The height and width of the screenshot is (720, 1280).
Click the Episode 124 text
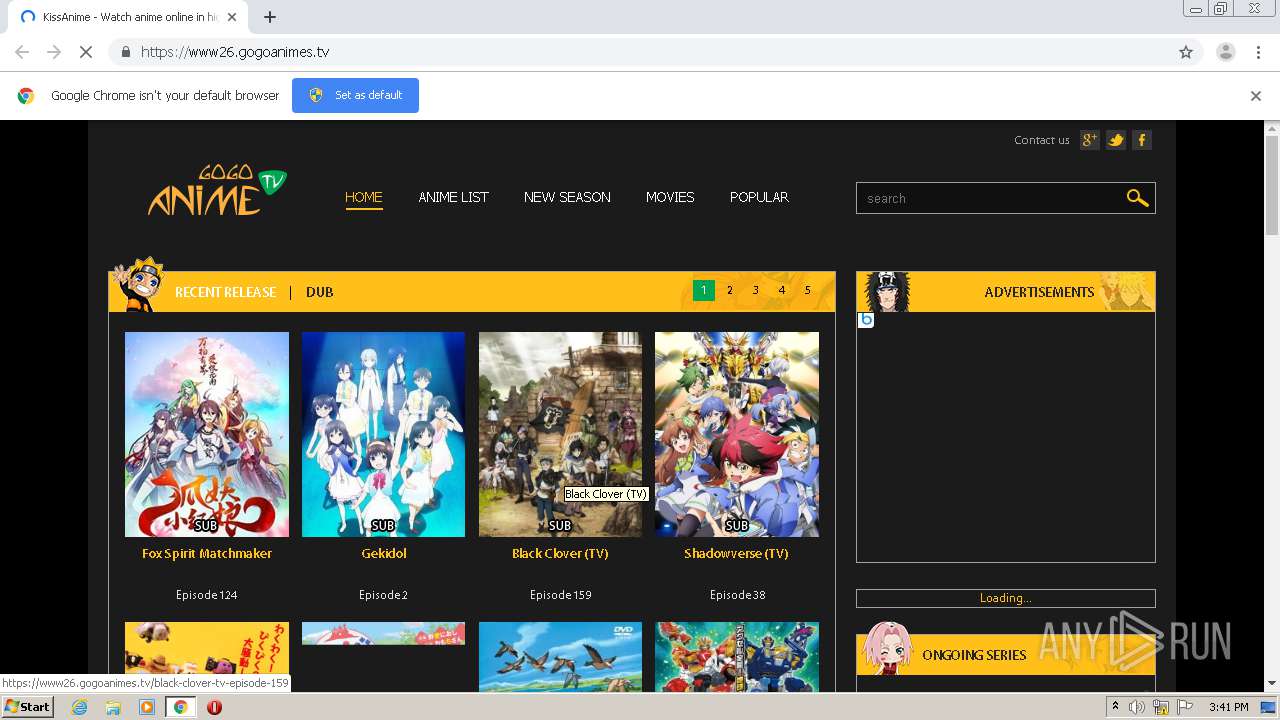[207, 595]
